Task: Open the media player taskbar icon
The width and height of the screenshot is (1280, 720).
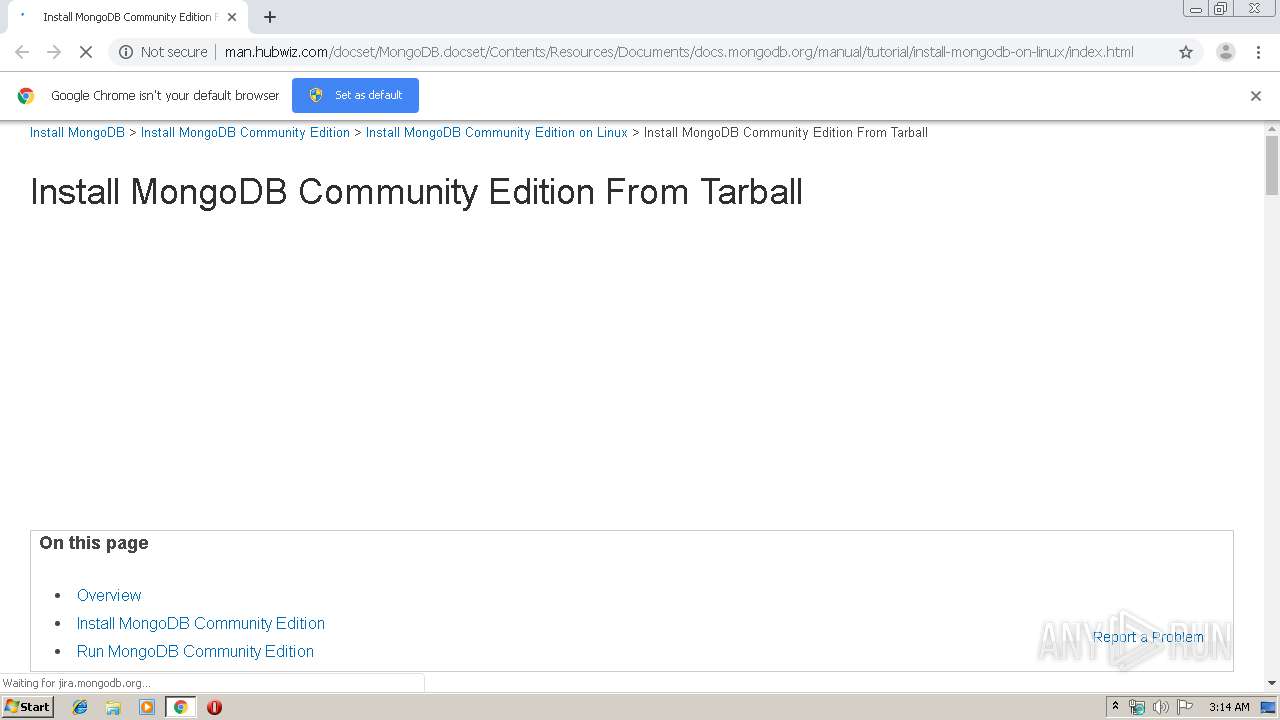Action: pyautogui.click(x=147, y=707)
